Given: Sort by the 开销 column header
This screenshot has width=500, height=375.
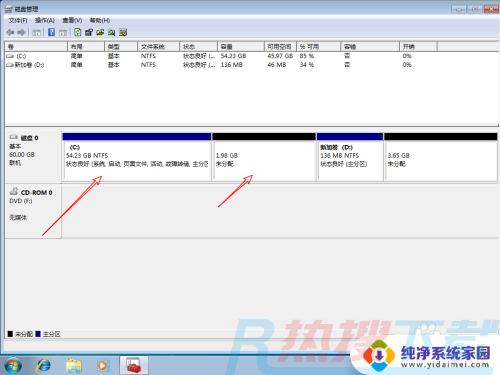Looking at the screenshot, I should pos(418,47).
